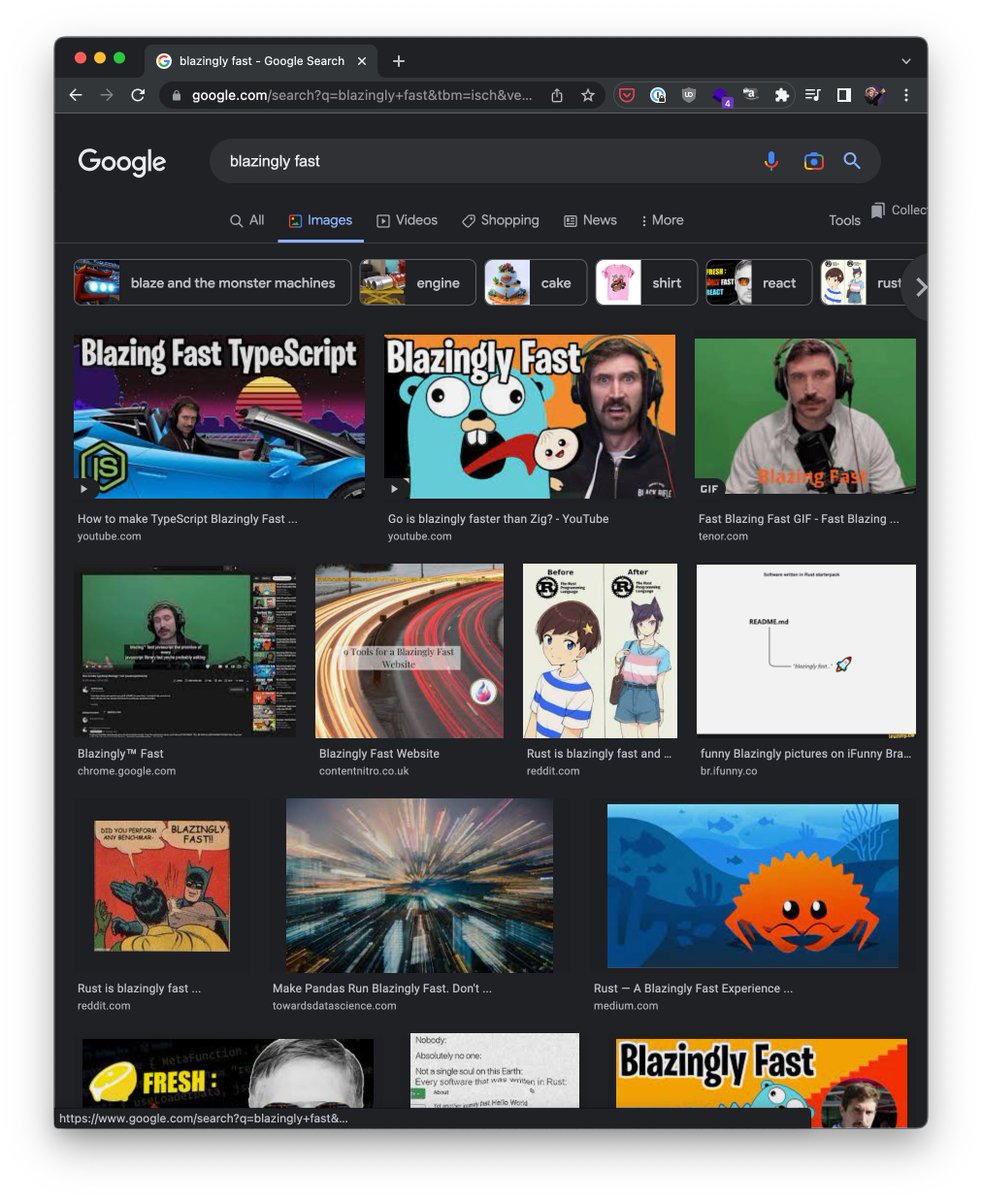Open the purple extension with badge 4
Image resolution: width=982 pixels, height=1200 pixels.
click(x=721, y=96)
